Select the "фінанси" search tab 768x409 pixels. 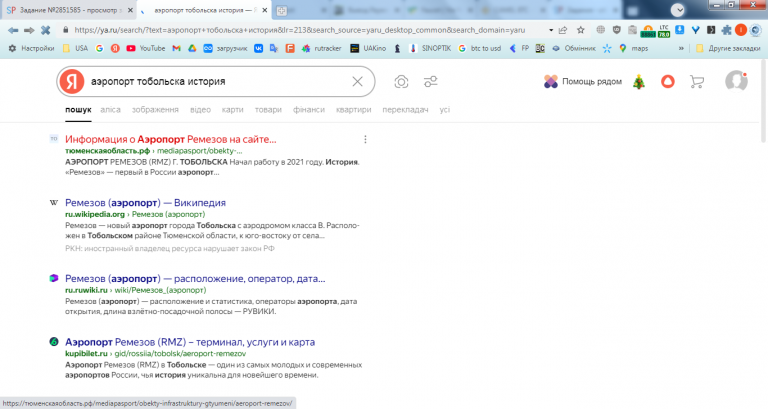click(309, 110)
